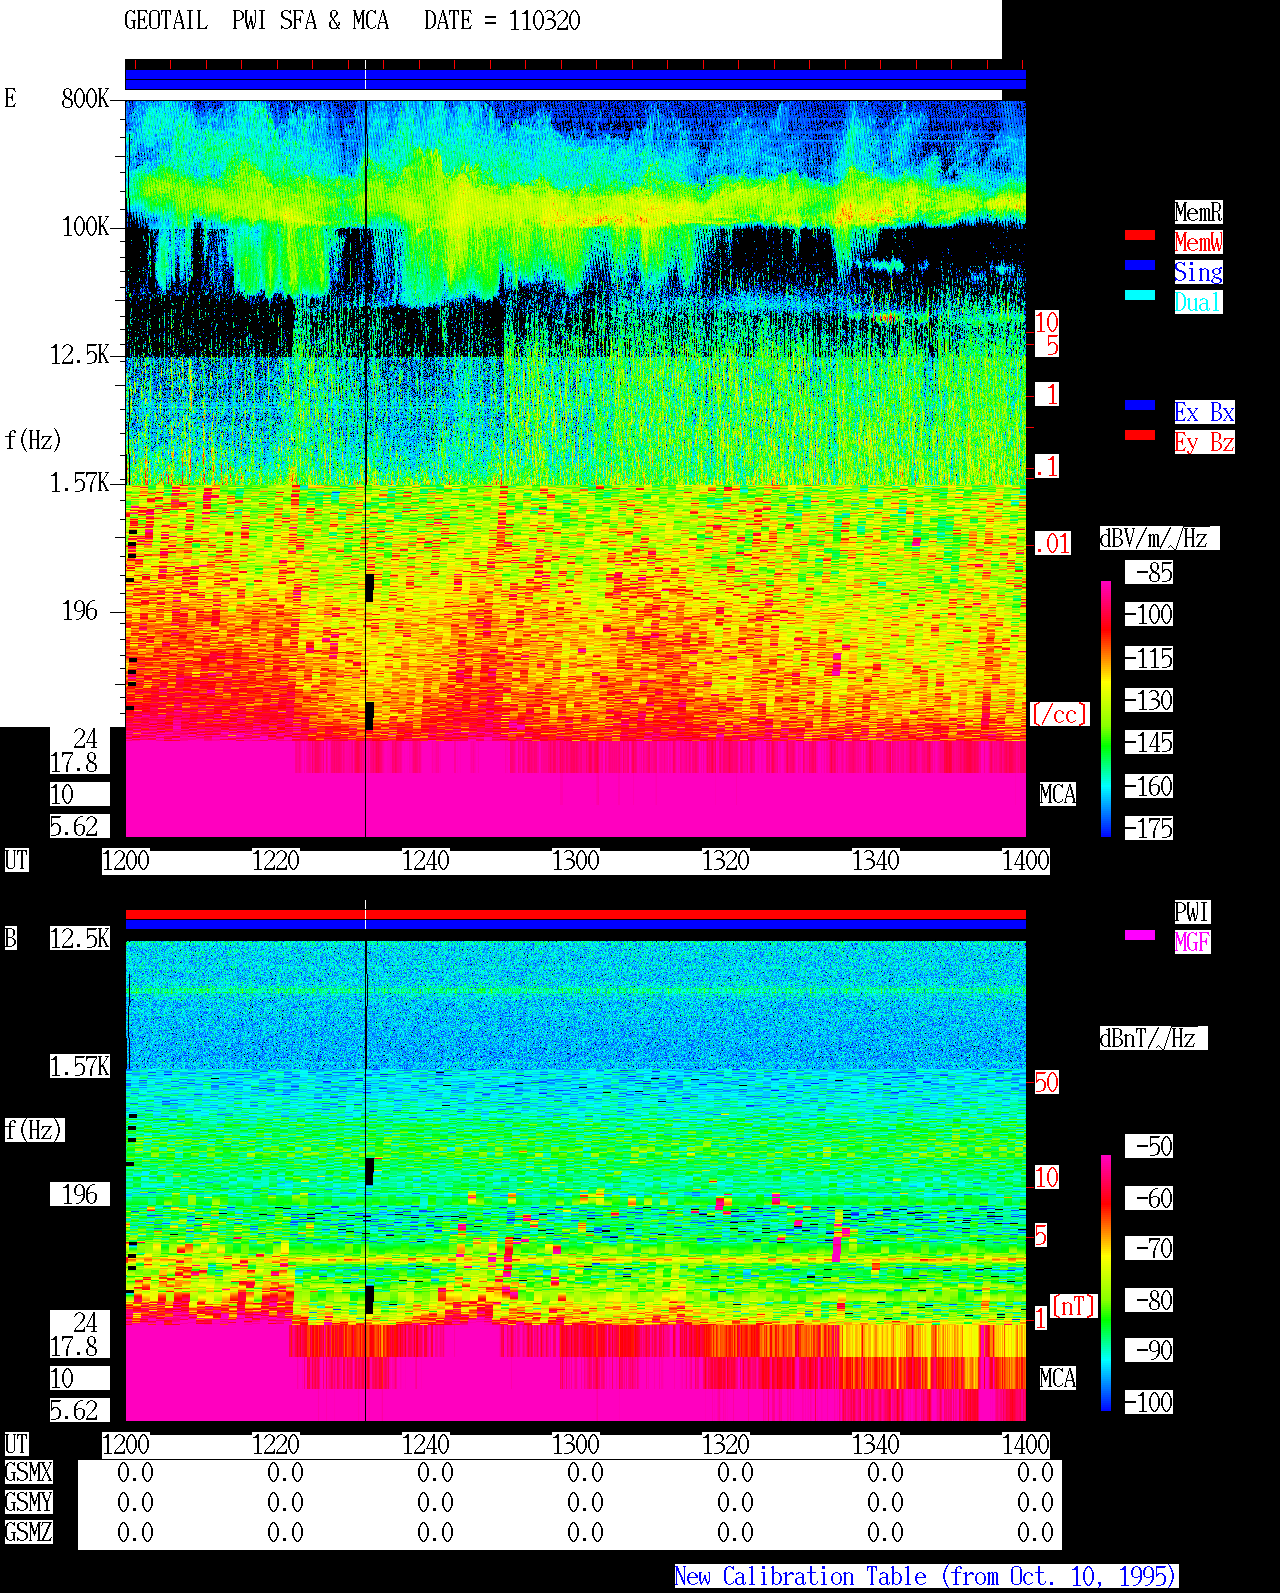Click the -50 value on the magnetic color scale
The width and height of the screenshot is (1280, 1593).
click(x=1150, y=1146)
